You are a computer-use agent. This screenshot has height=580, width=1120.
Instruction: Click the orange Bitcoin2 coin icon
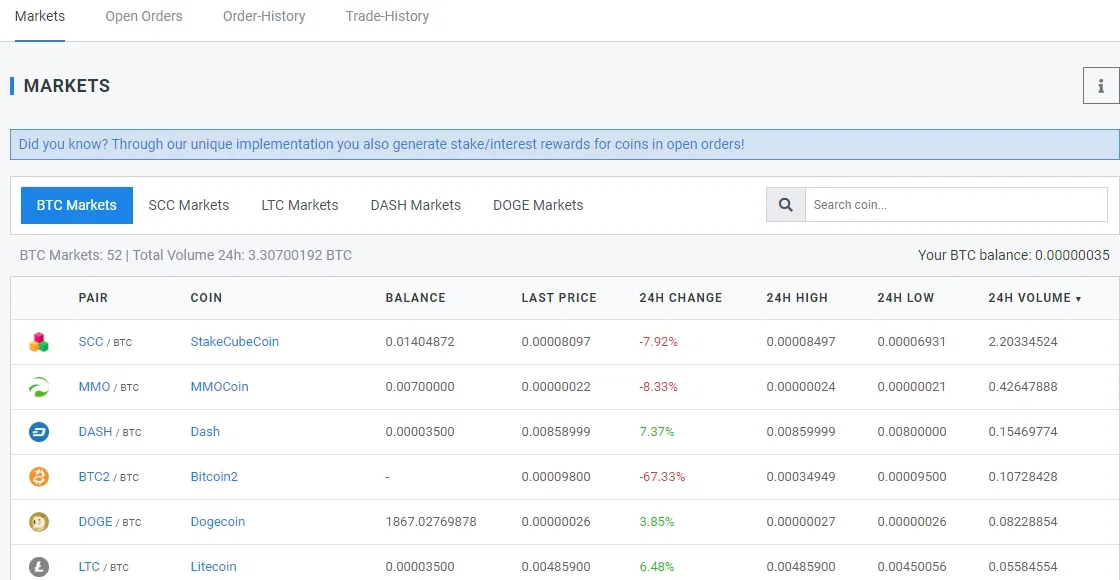pyautogui.click(x=39, y=477)
